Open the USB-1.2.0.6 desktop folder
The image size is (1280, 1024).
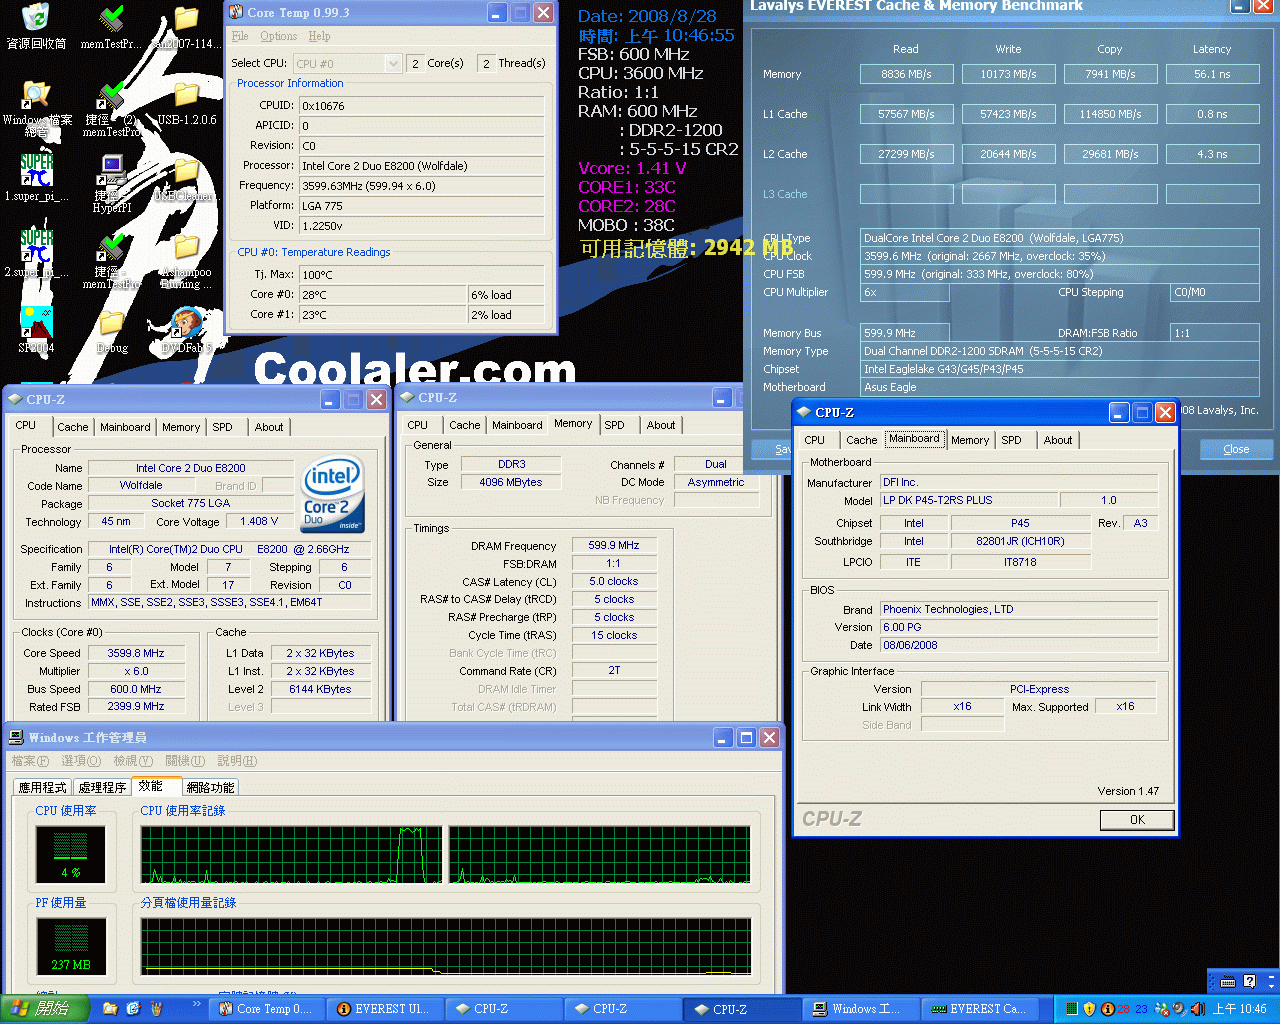[187, 104]
